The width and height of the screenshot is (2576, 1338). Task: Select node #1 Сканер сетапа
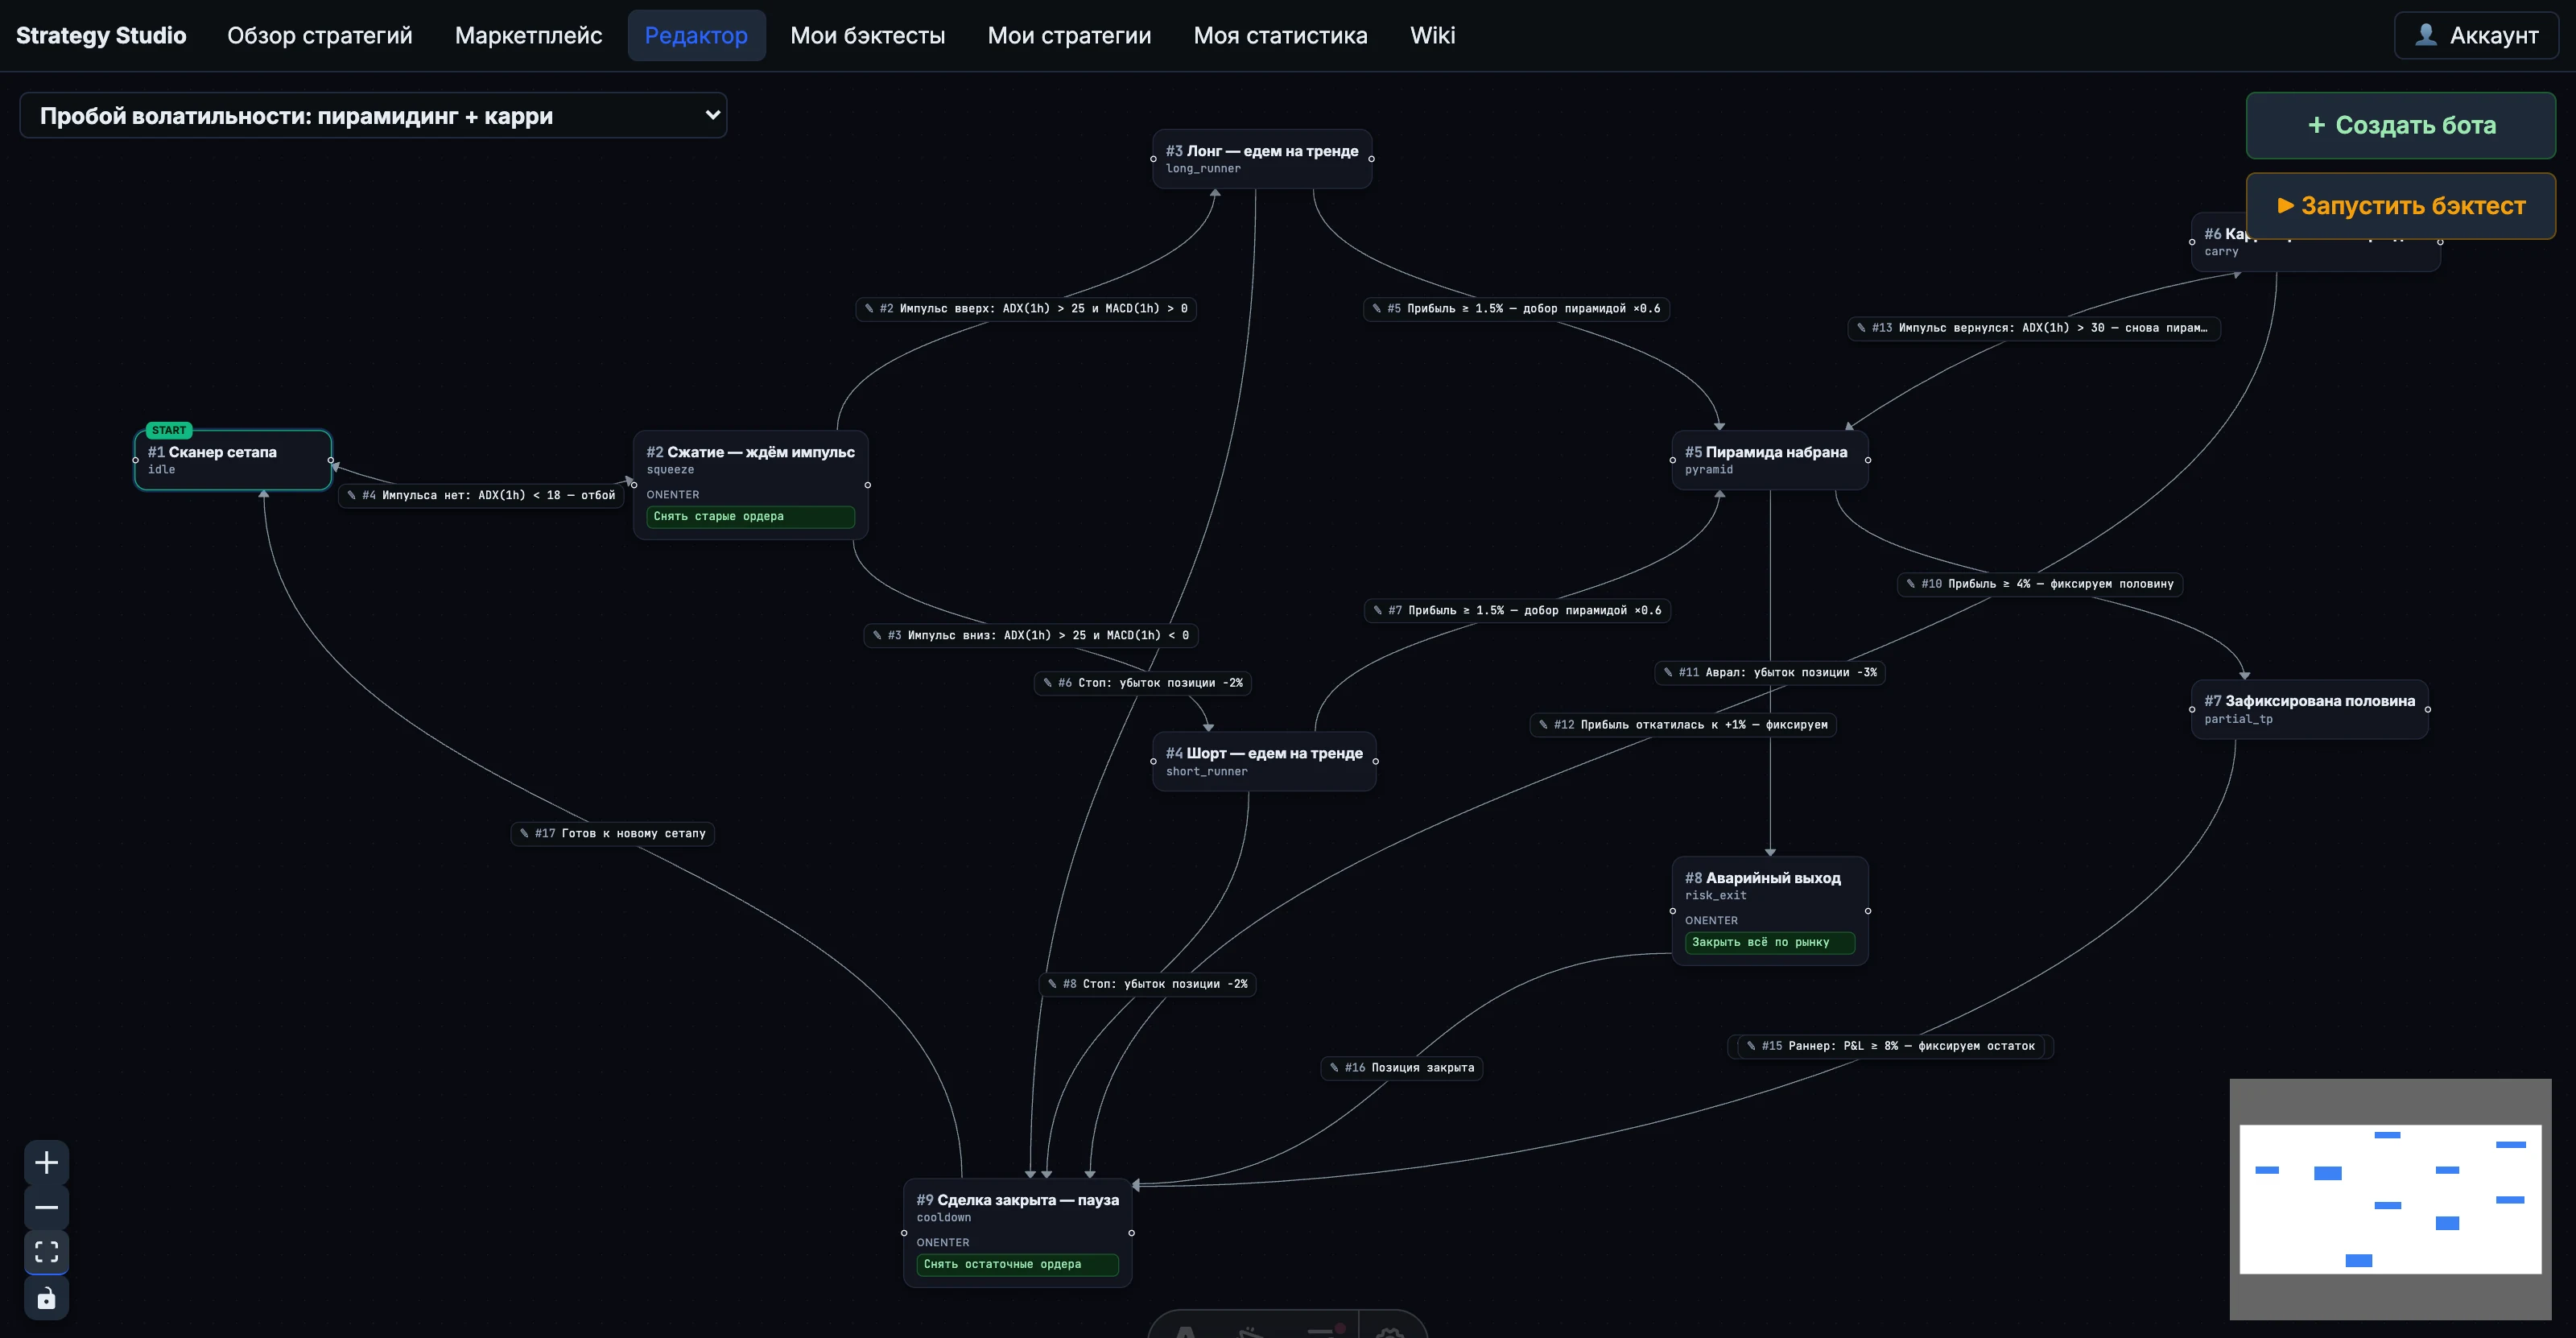[x=233, y=460]
